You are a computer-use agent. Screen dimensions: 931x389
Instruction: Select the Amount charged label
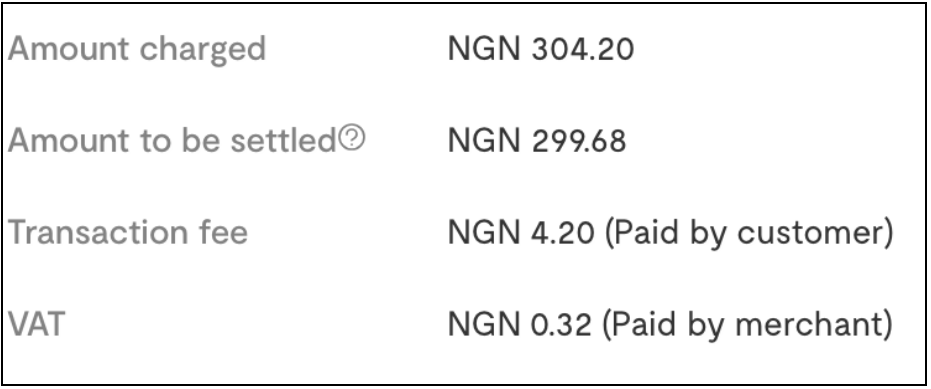click(x=137, y=50)
